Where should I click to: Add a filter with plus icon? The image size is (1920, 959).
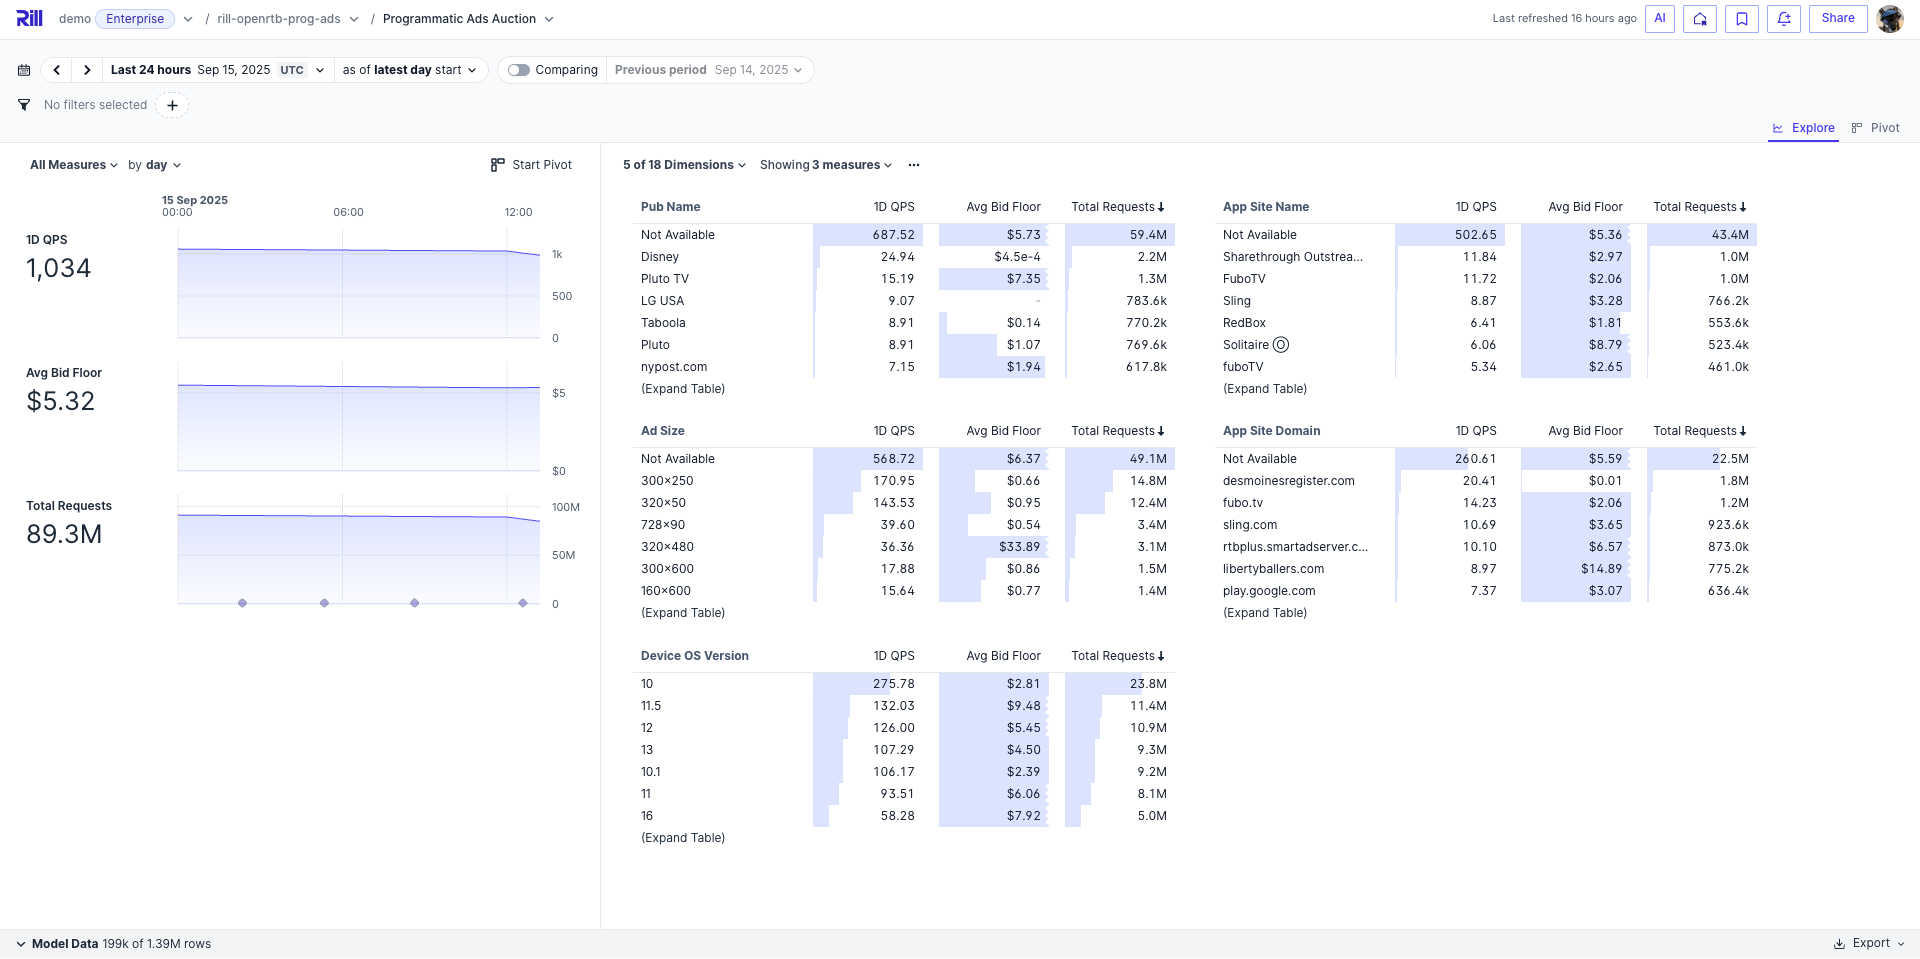click(x=172, y=105)
